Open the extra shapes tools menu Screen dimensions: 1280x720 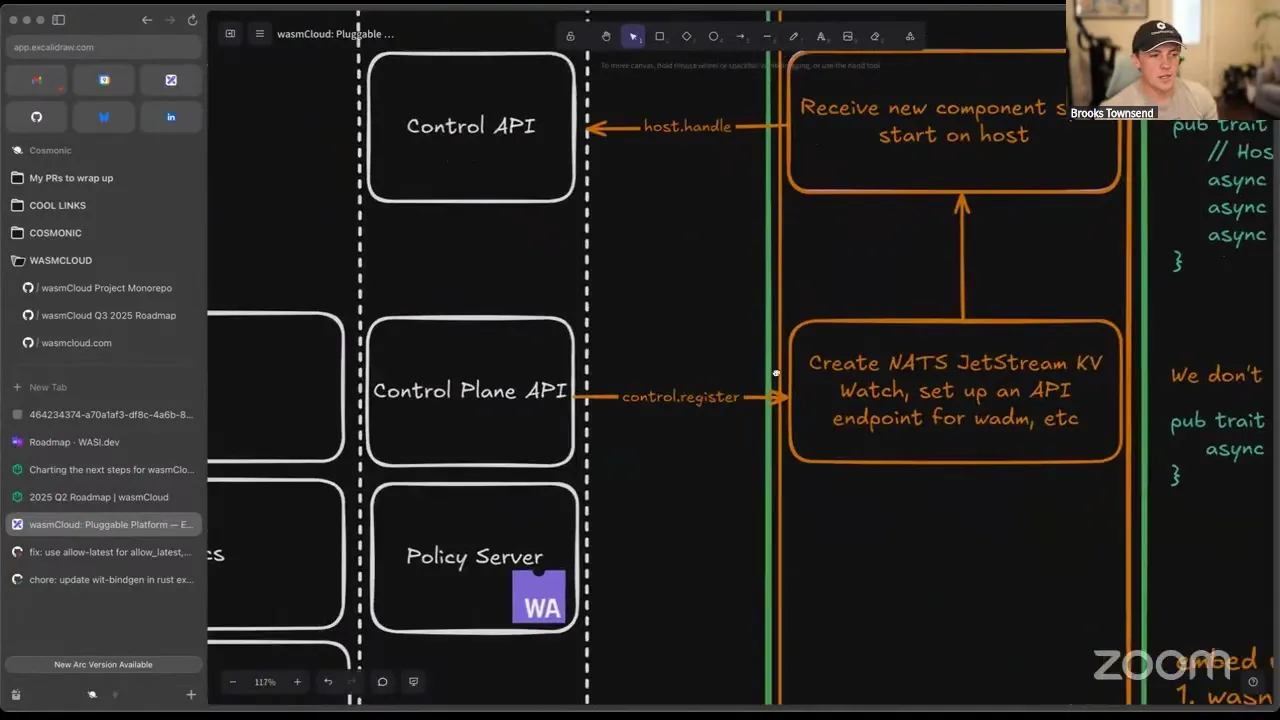click(x=910, y=36)
